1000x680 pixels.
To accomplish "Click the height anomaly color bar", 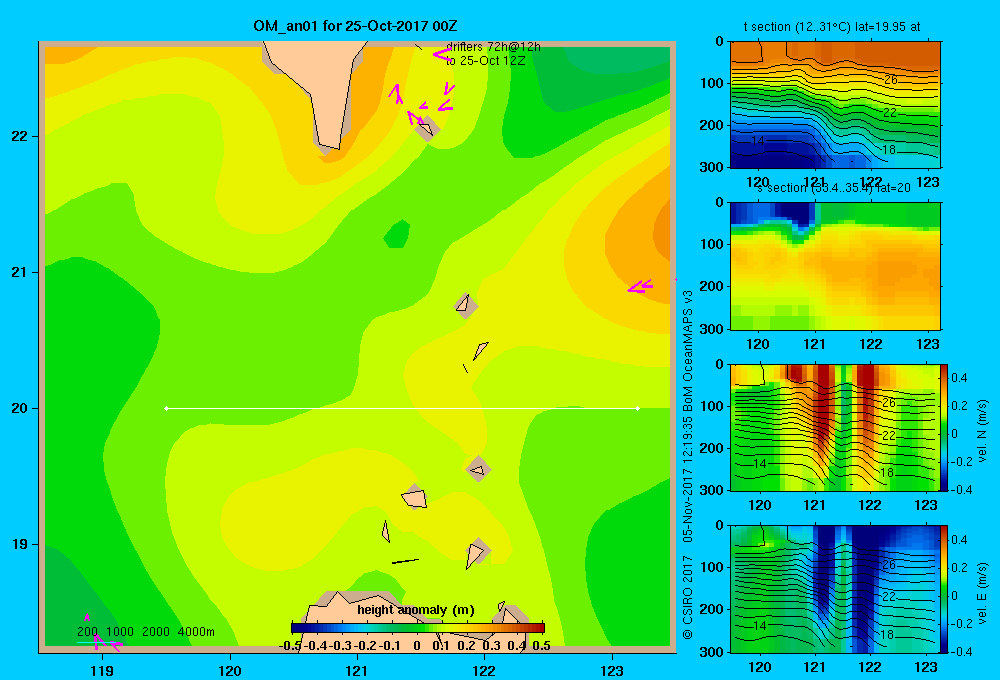I will [x=418, y=628].
